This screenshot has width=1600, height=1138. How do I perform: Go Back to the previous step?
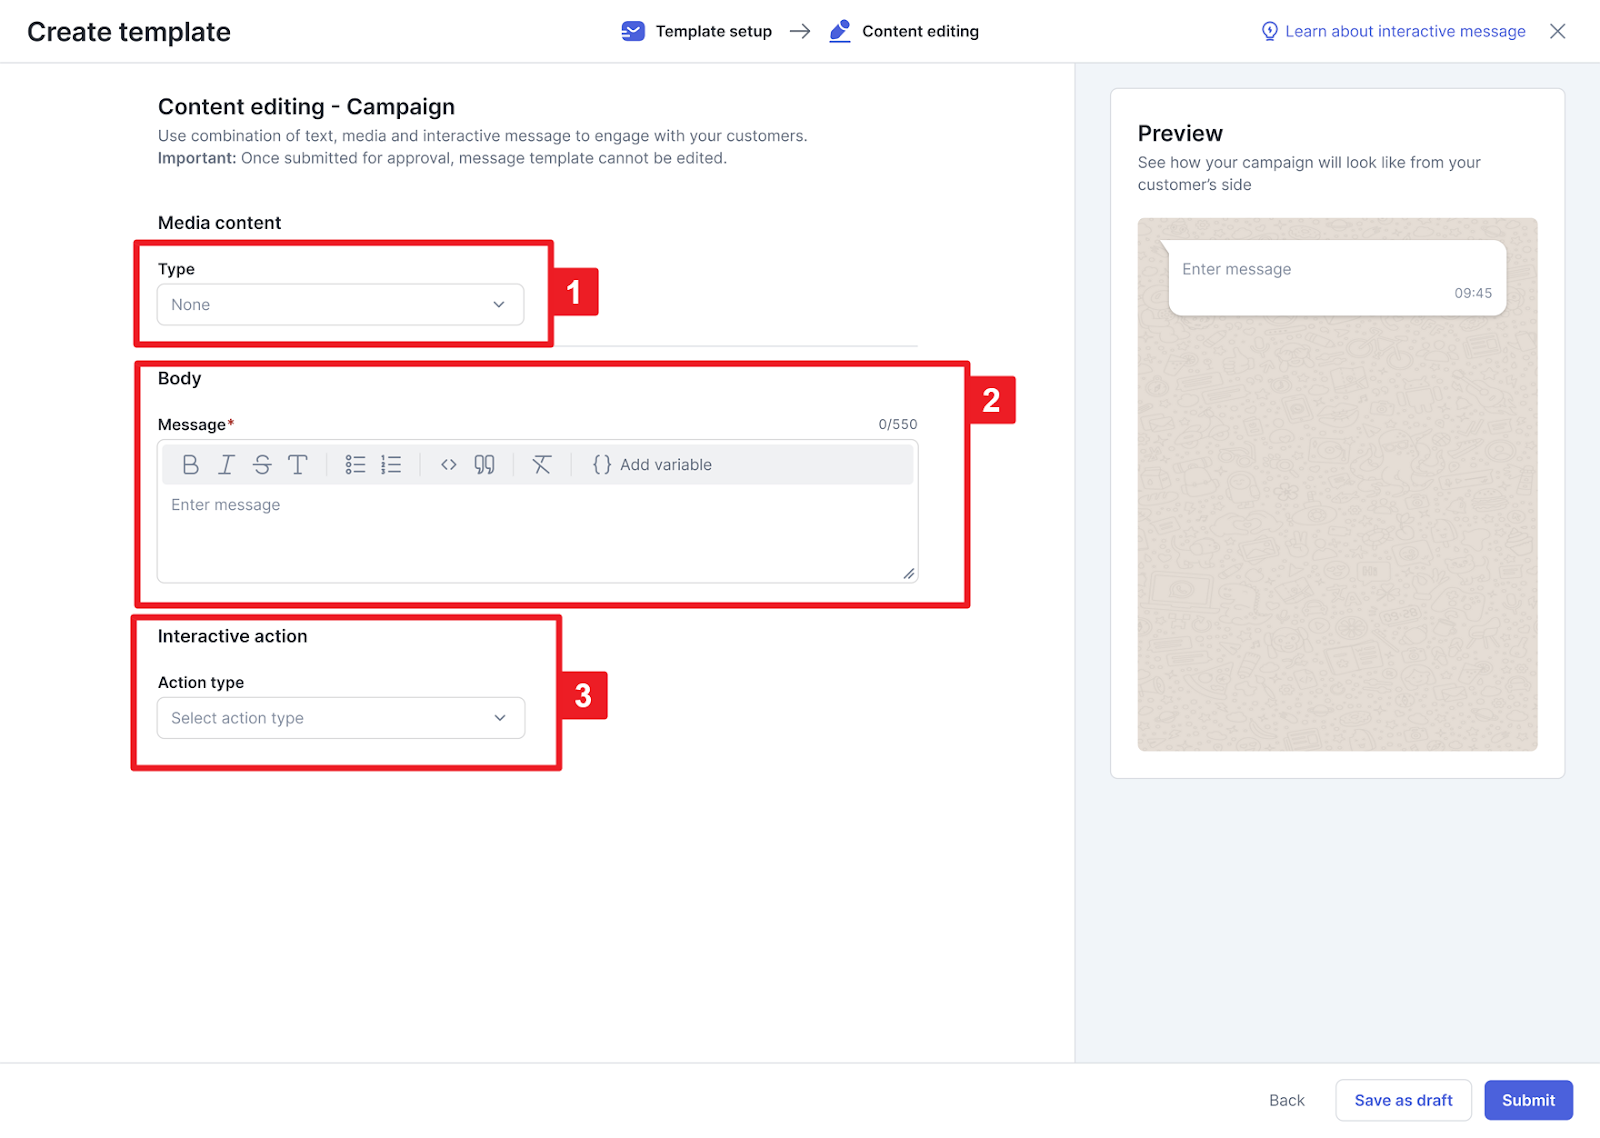(1287, 1100)
